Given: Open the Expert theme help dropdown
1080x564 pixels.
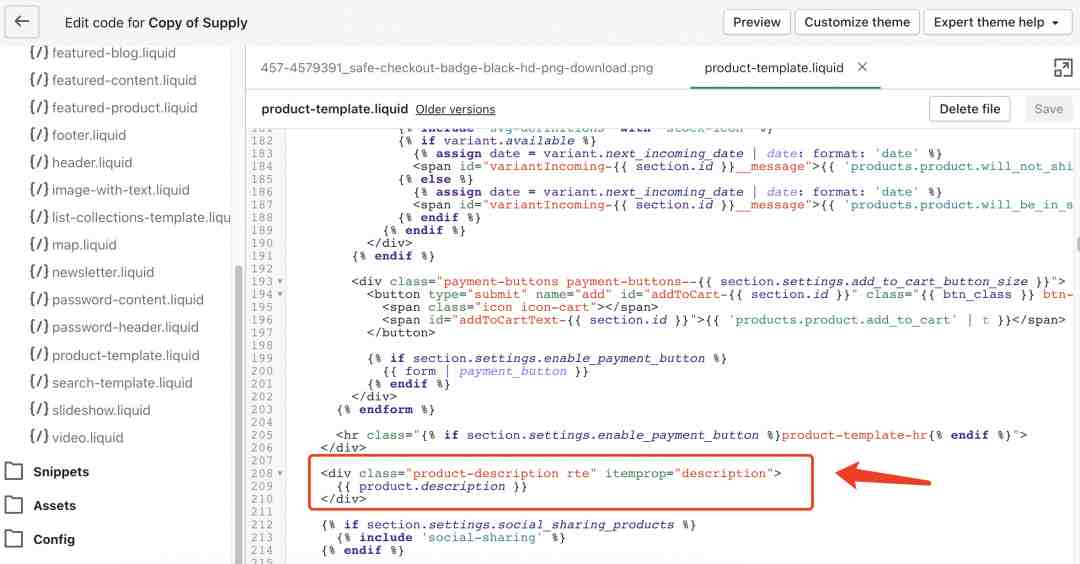Looking at the screenshot, I should coord(997,22).
